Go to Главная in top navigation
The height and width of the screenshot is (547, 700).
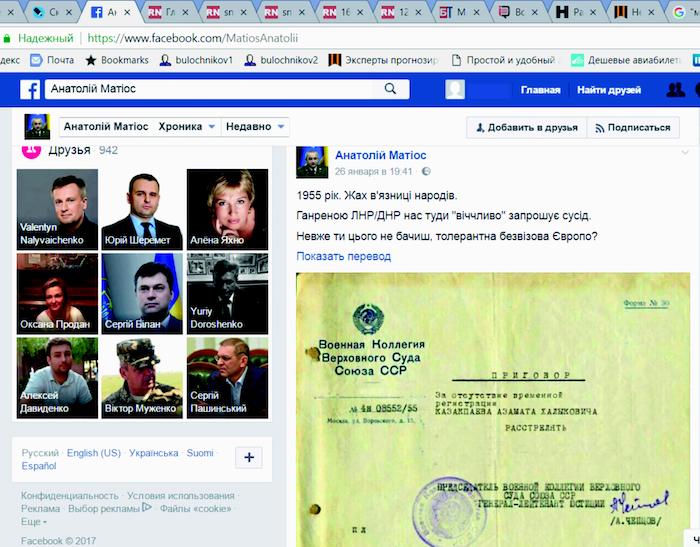coord(540,90)
